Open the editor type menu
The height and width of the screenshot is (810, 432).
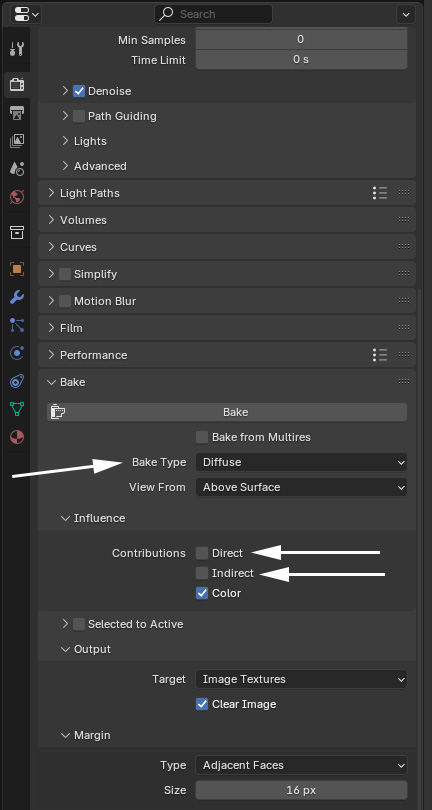coord(25,14)
